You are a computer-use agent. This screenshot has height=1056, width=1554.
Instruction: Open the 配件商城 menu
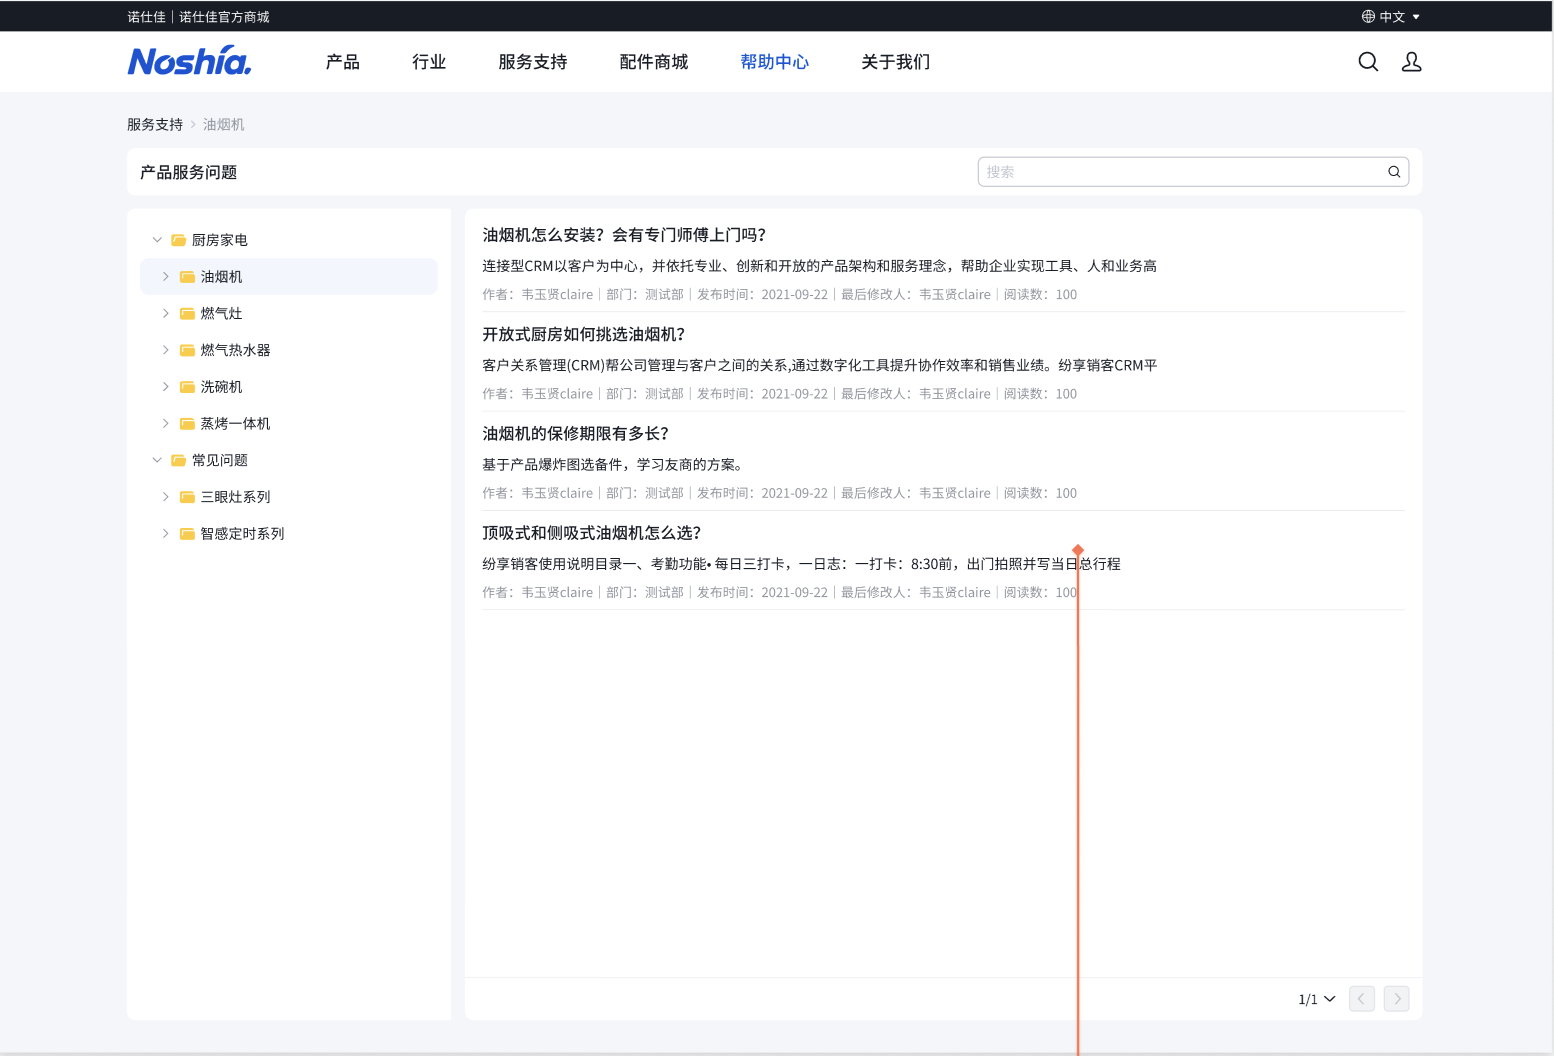[x=654, y=62]
